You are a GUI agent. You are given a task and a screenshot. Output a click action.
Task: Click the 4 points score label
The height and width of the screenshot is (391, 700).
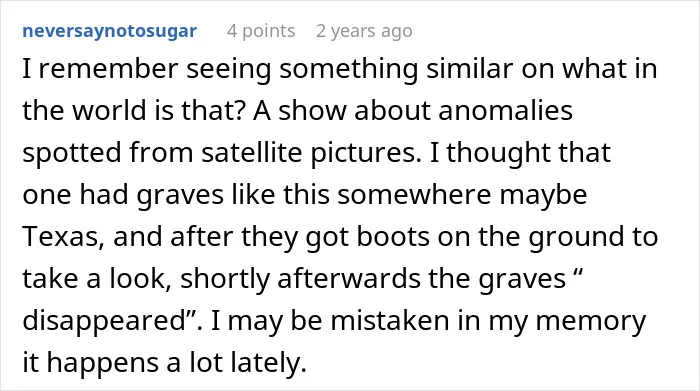click(x=261, y=31)
